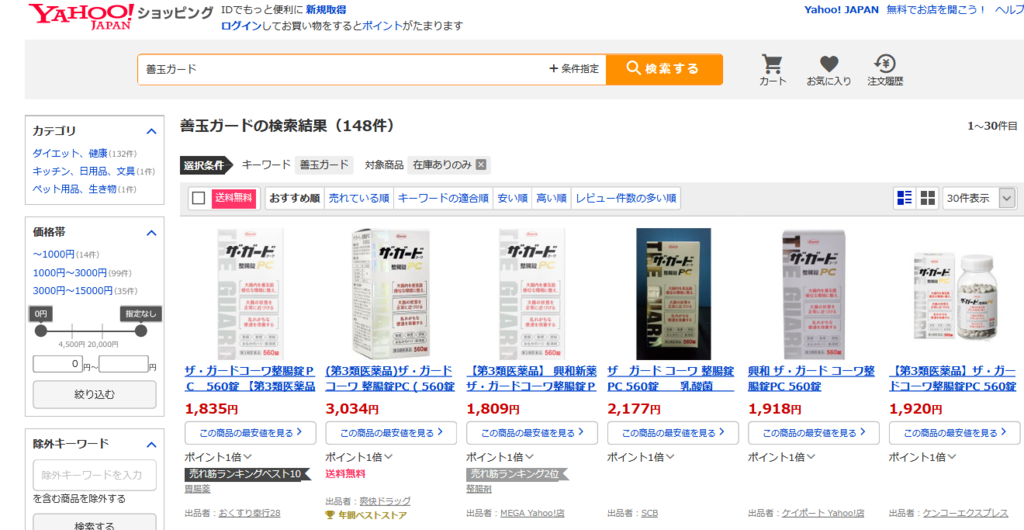Click the 指定なし maximum price slider handle
Screen dimensions: 1024x530
(140, 331)
